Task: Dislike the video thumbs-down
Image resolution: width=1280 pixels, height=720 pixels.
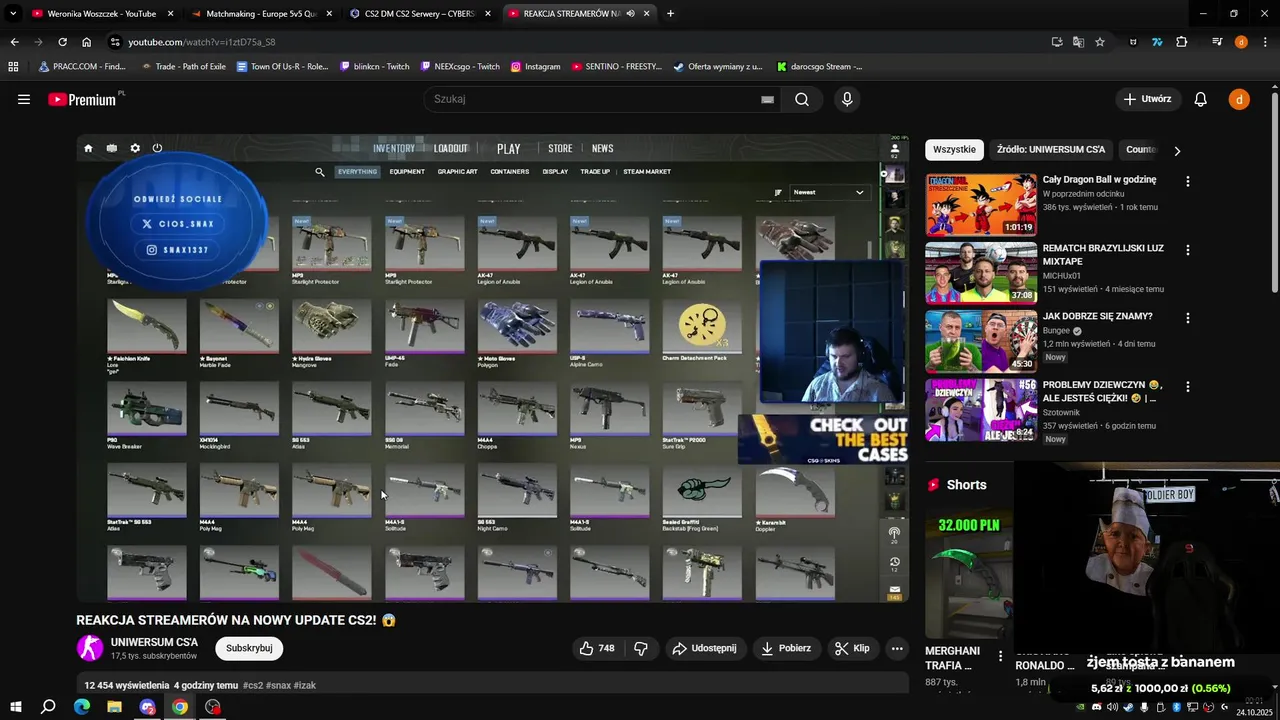Action: coord(641,648)
